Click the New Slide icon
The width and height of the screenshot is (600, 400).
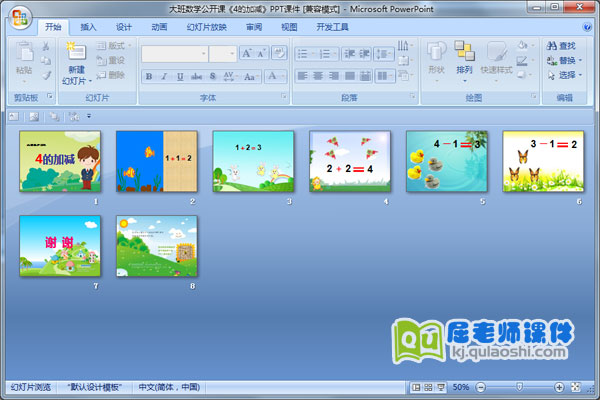[x=76, y=51]
